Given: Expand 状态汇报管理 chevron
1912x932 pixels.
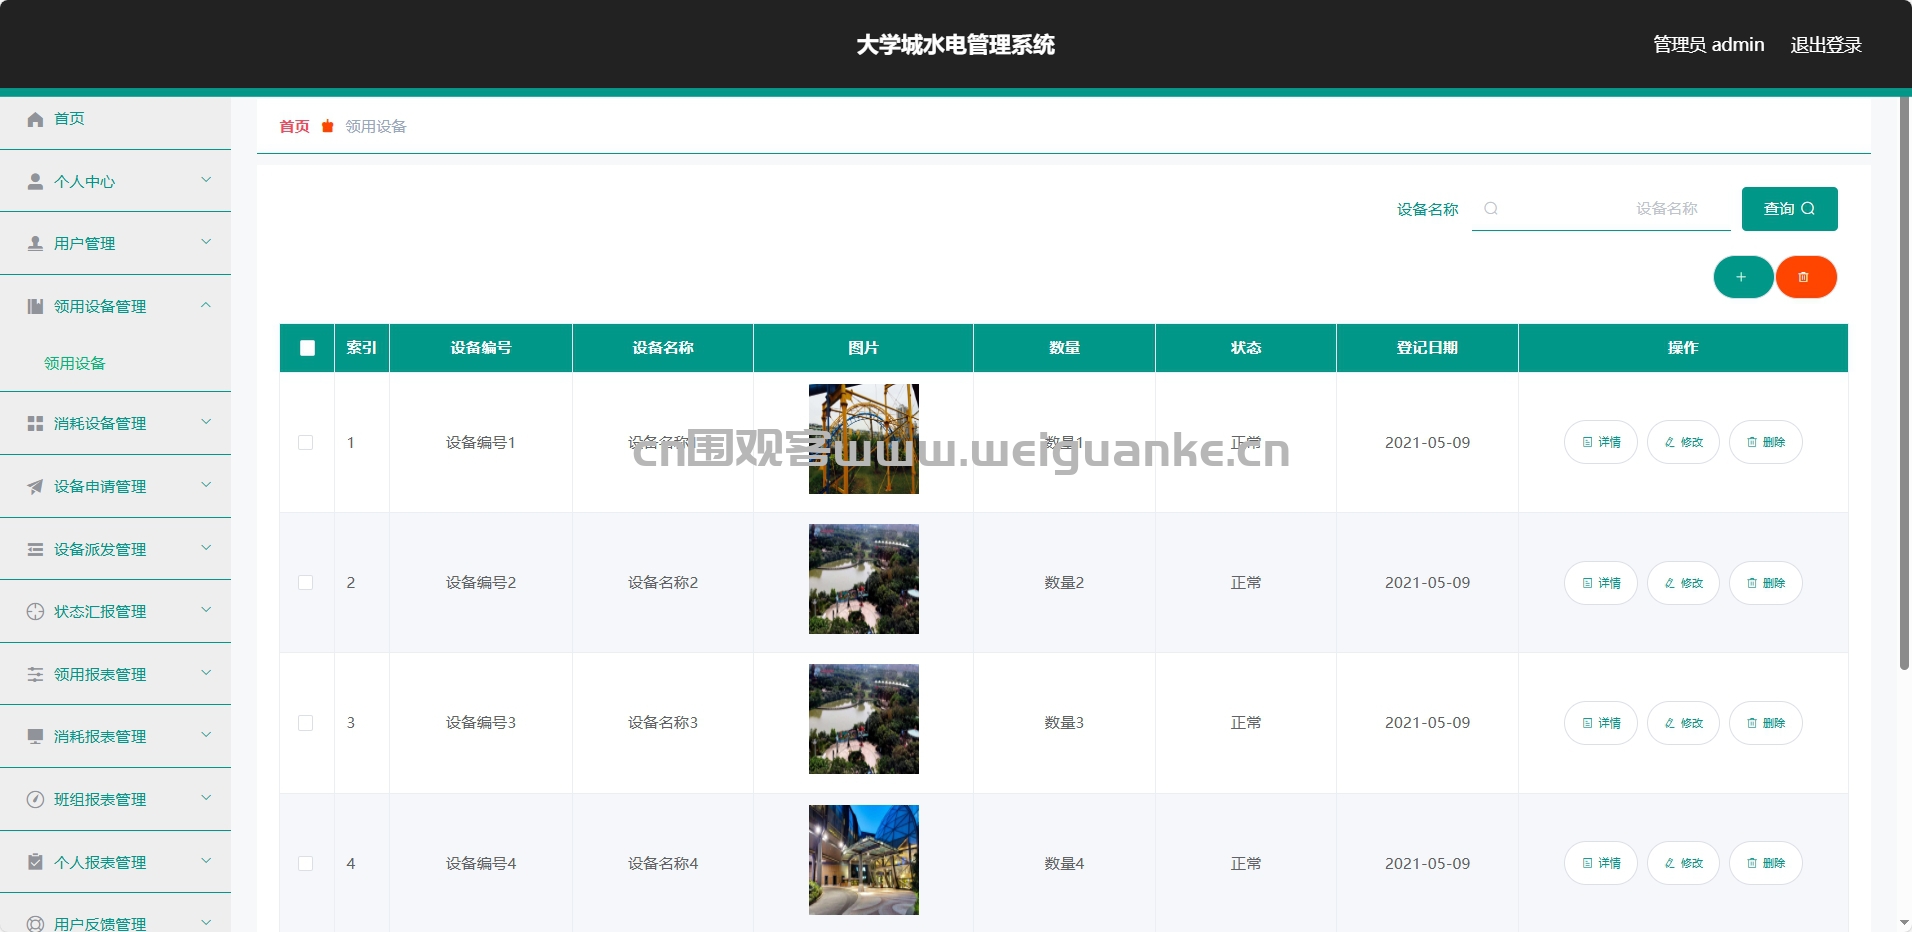Looking at the screenshot, I should [x=206, y=610].
